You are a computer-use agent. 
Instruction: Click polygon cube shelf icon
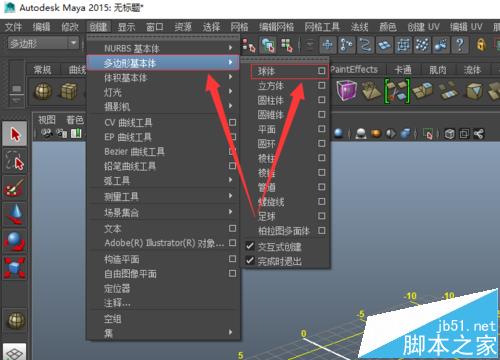coord(69,91)
